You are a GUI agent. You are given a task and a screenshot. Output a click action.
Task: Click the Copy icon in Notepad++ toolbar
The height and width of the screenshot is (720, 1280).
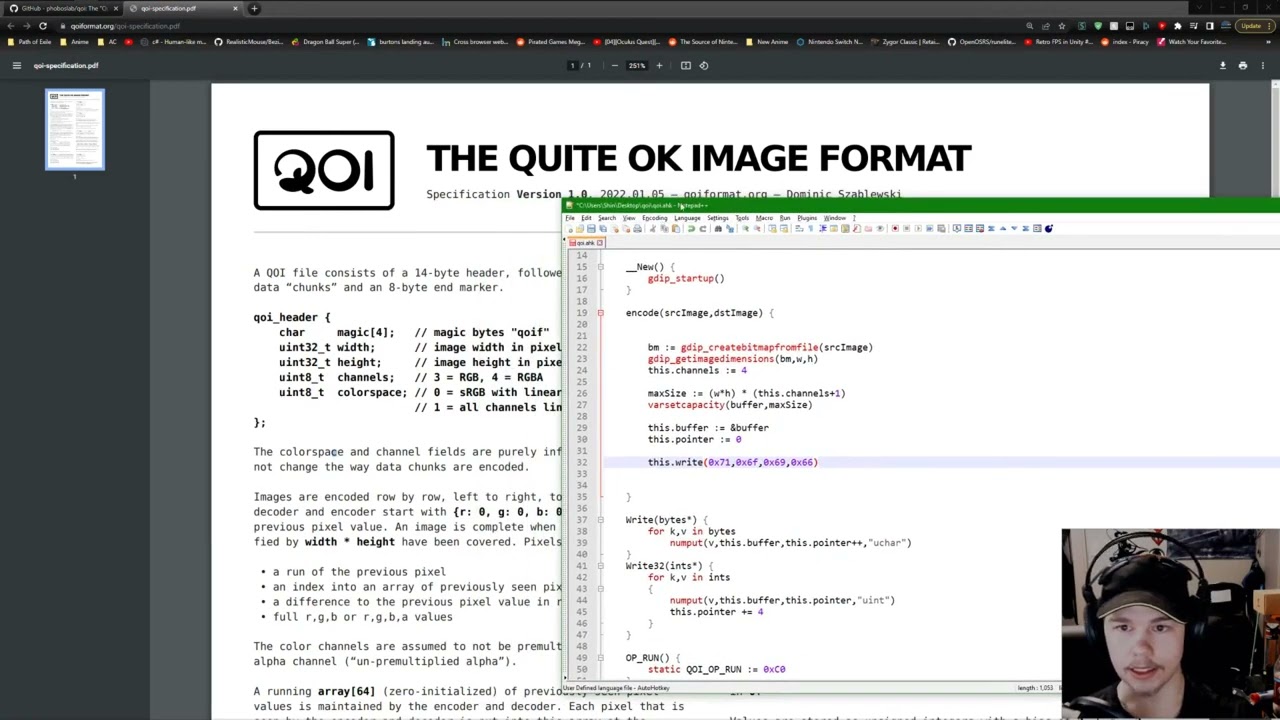pos(664,228)
